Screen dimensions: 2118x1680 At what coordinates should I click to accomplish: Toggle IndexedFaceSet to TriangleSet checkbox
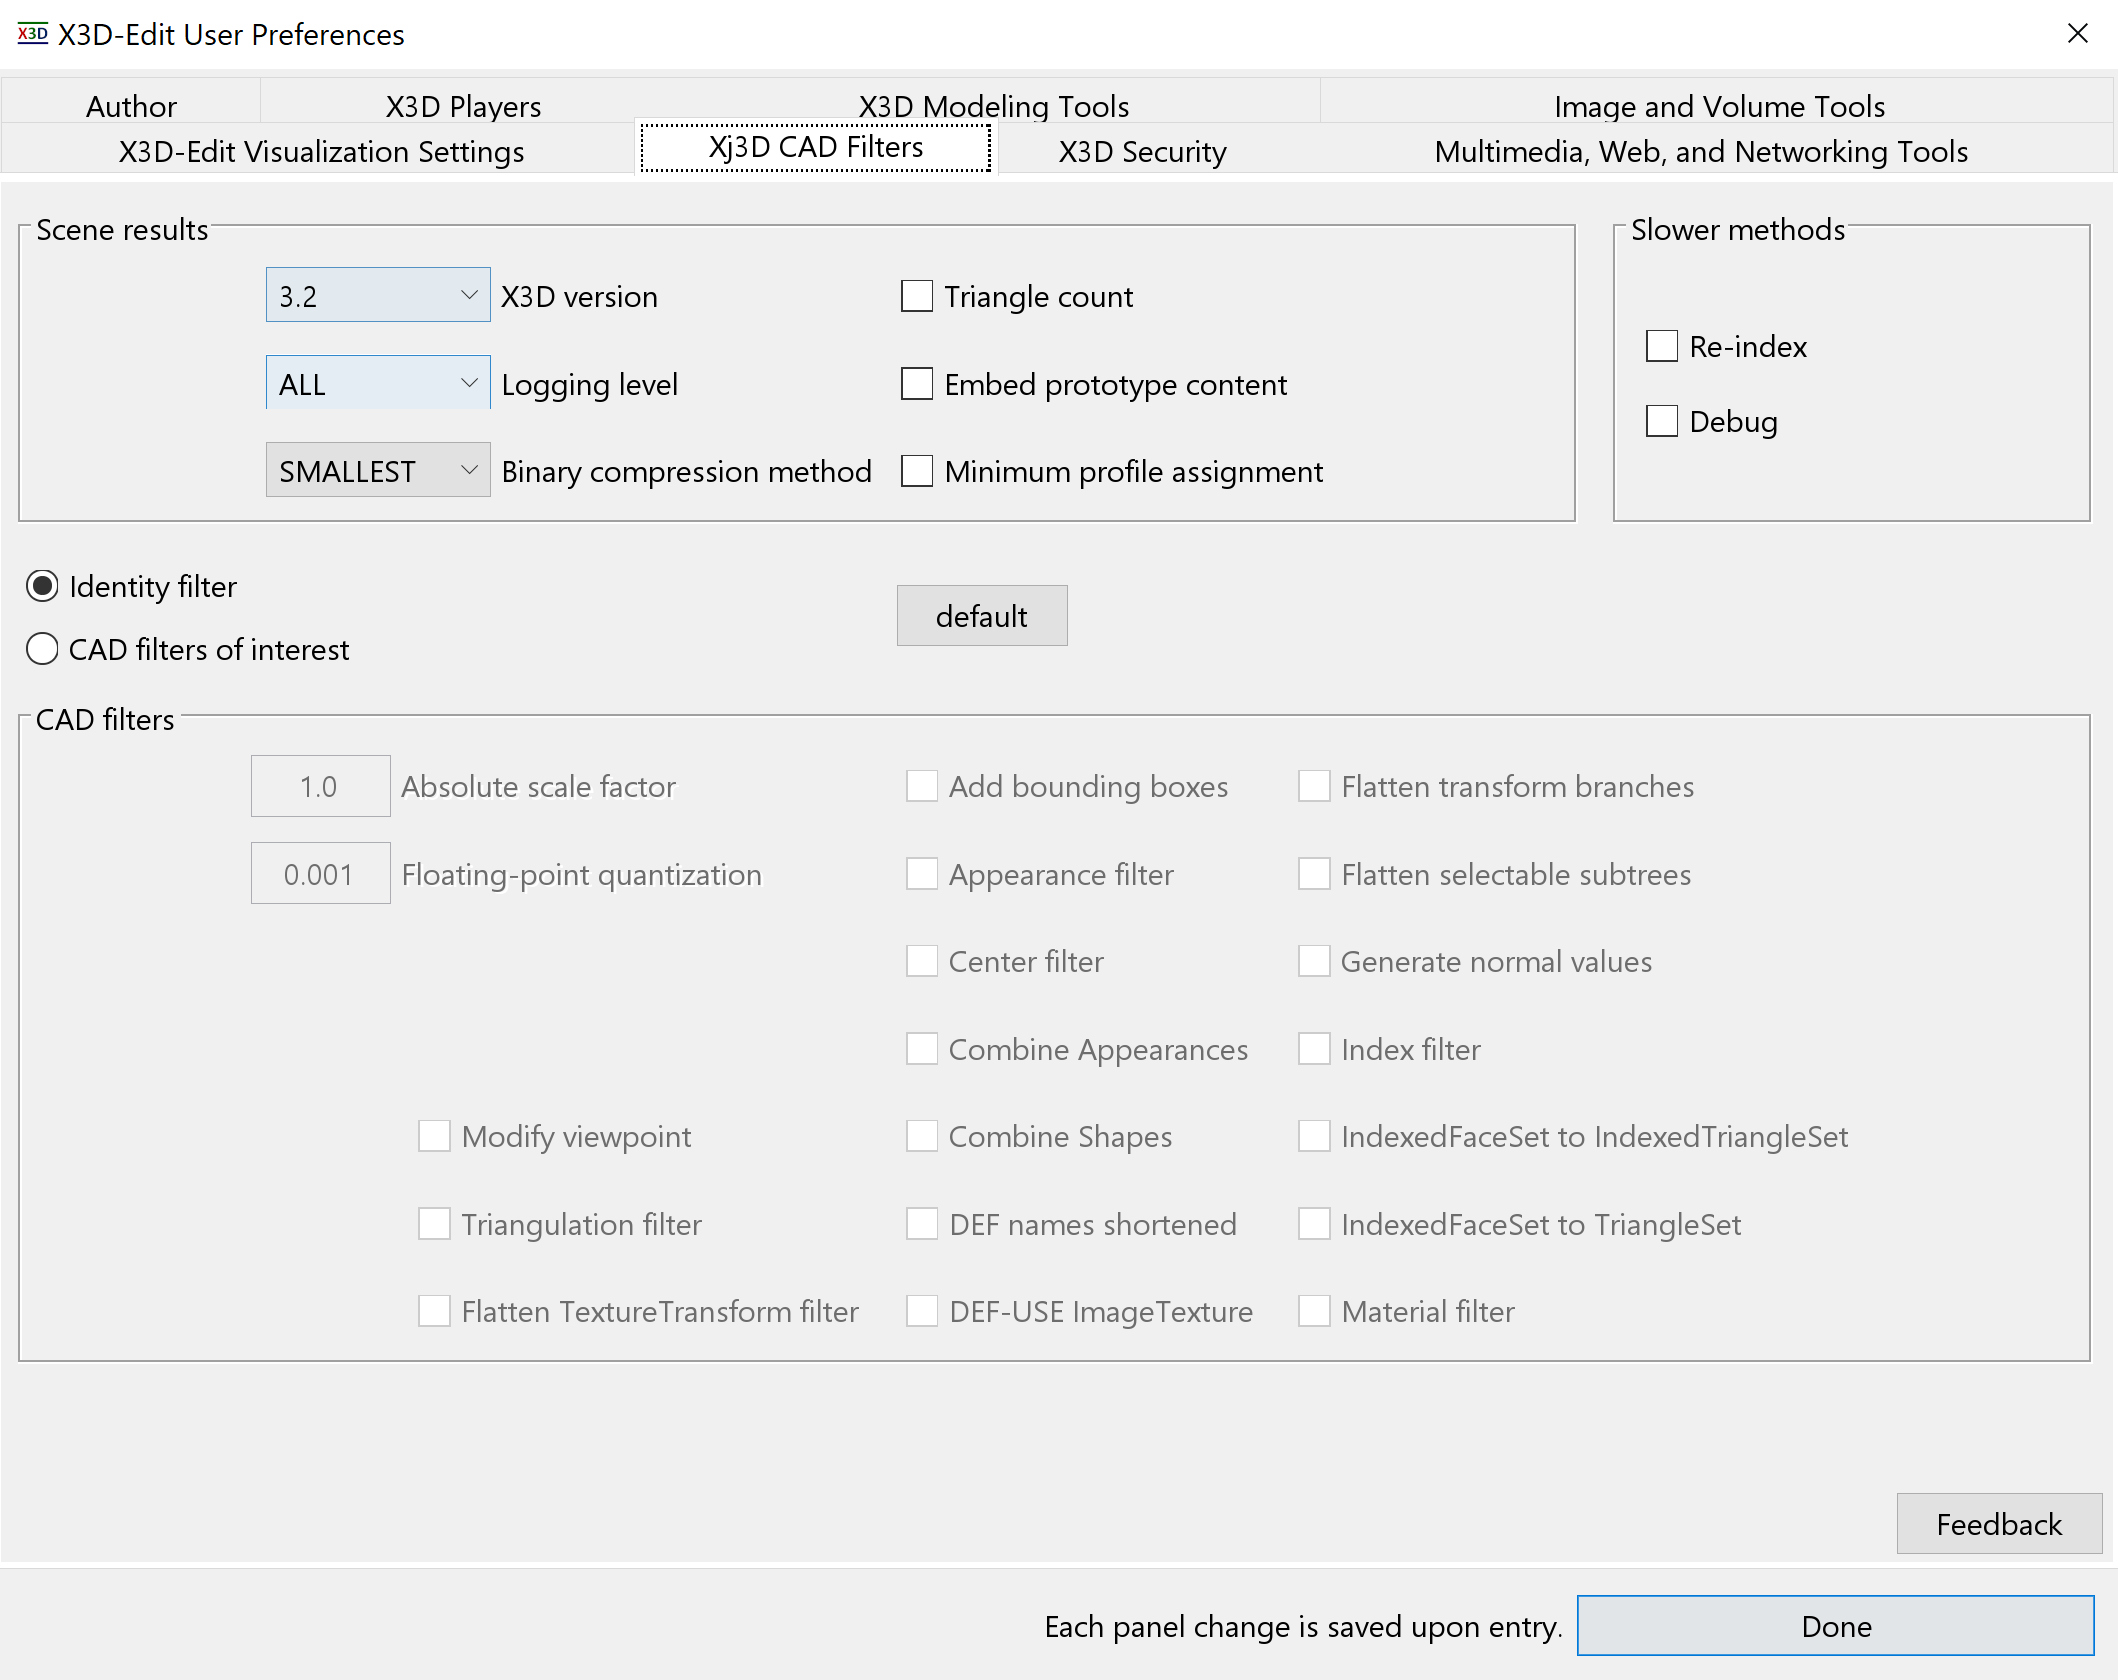1313,1224
